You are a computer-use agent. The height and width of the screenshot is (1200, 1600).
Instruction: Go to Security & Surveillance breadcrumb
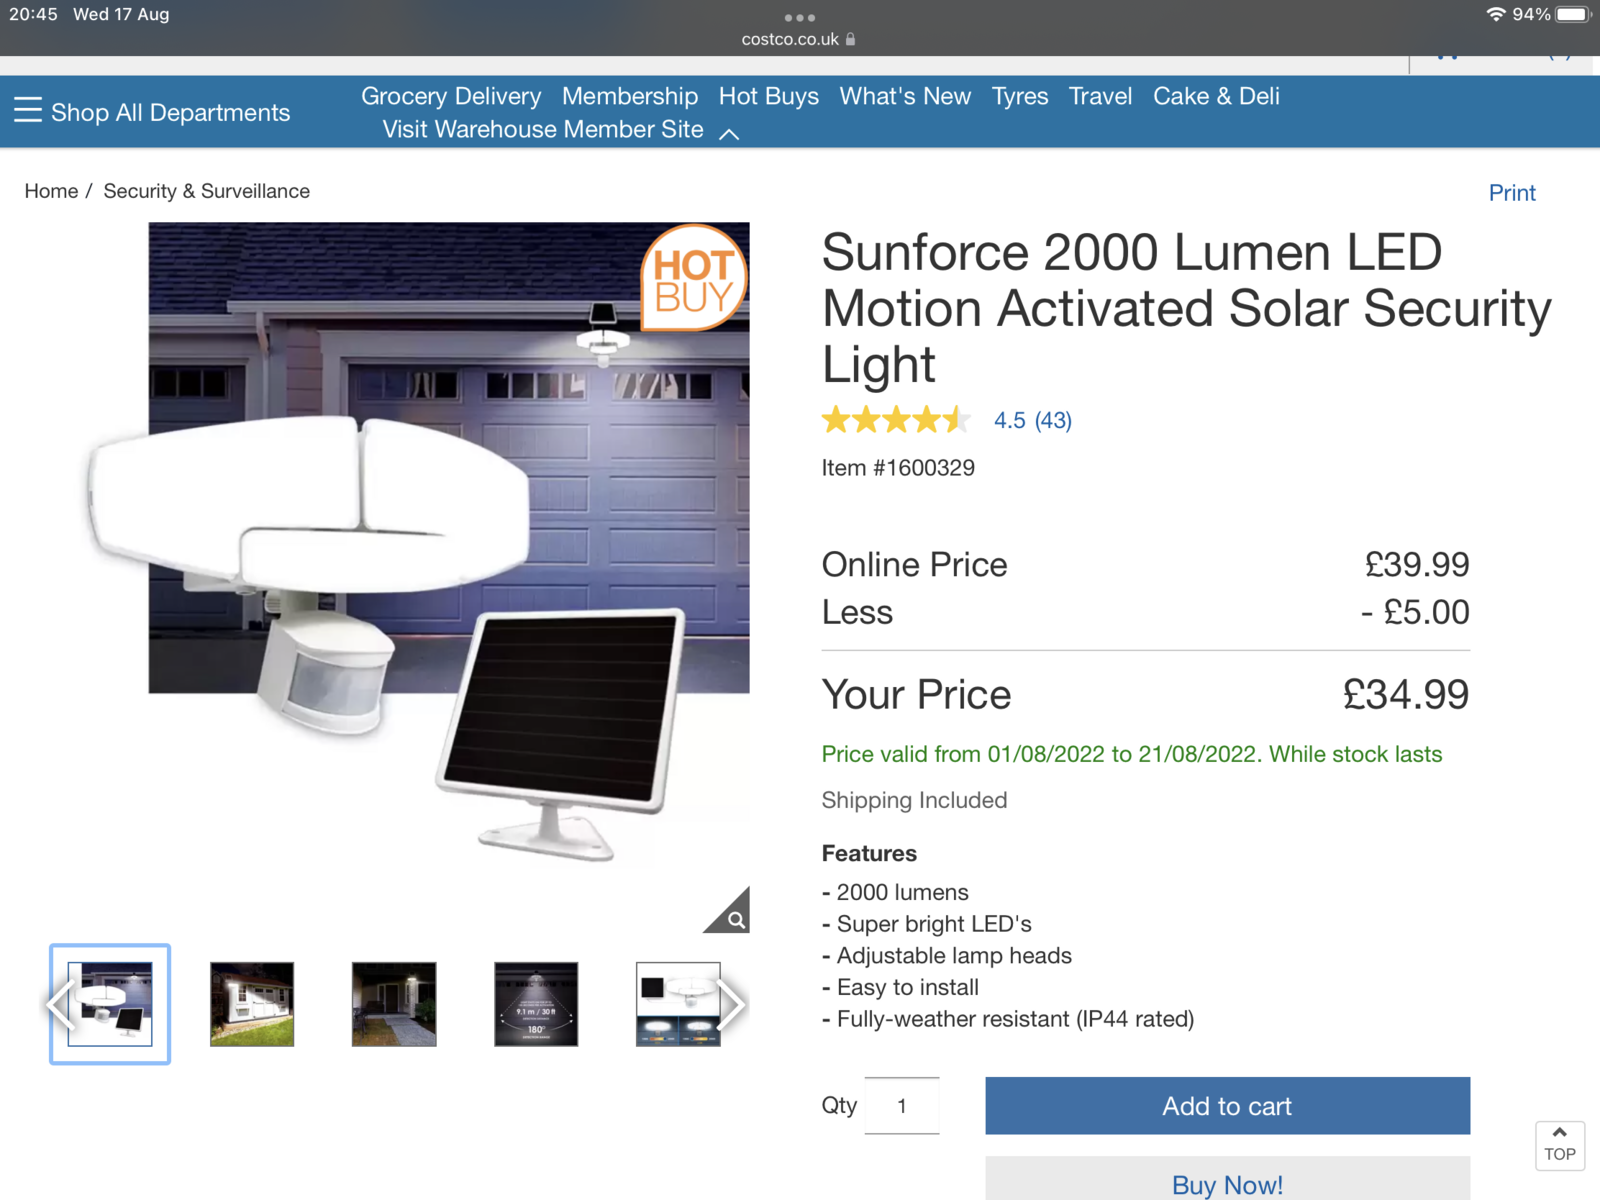pos(207,191)
